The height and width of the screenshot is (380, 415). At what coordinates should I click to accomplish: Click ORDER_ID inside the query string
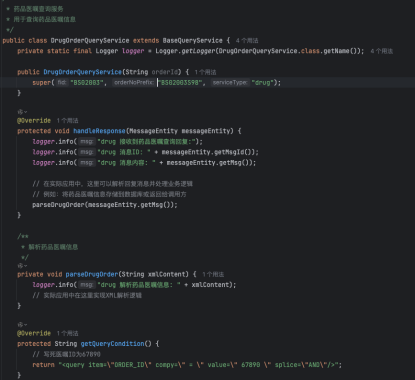[129, 365]
